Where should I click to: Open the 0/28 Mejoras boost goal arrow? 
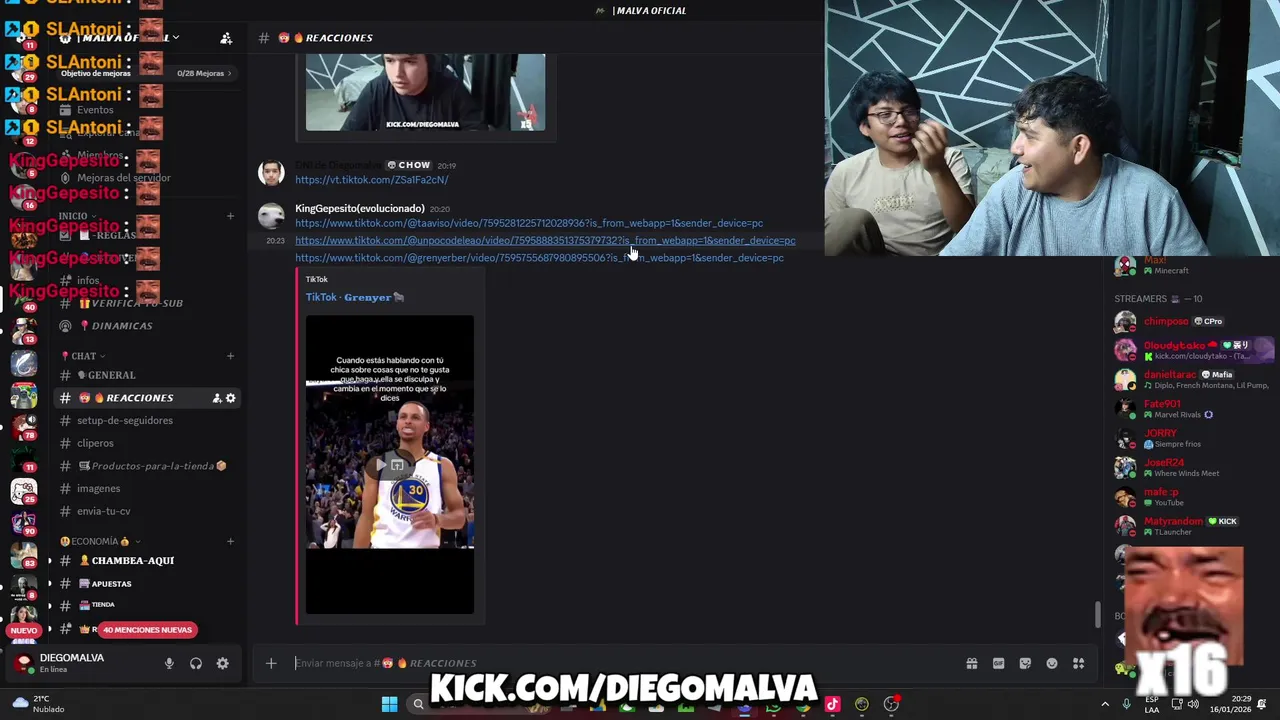tap(229, 73)
